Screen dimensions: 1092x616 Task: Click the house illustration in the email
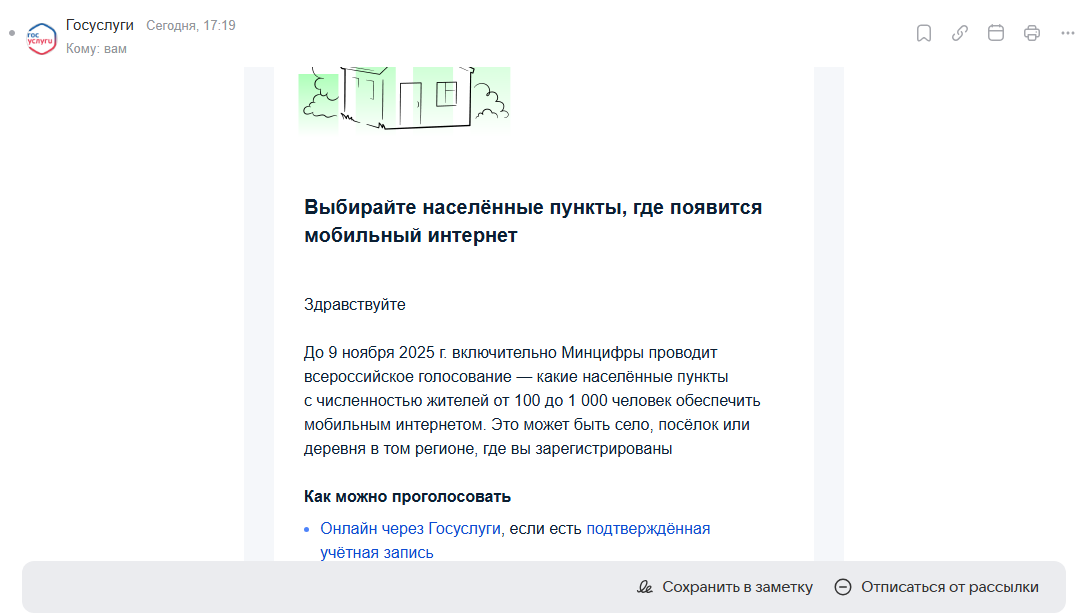404,98
